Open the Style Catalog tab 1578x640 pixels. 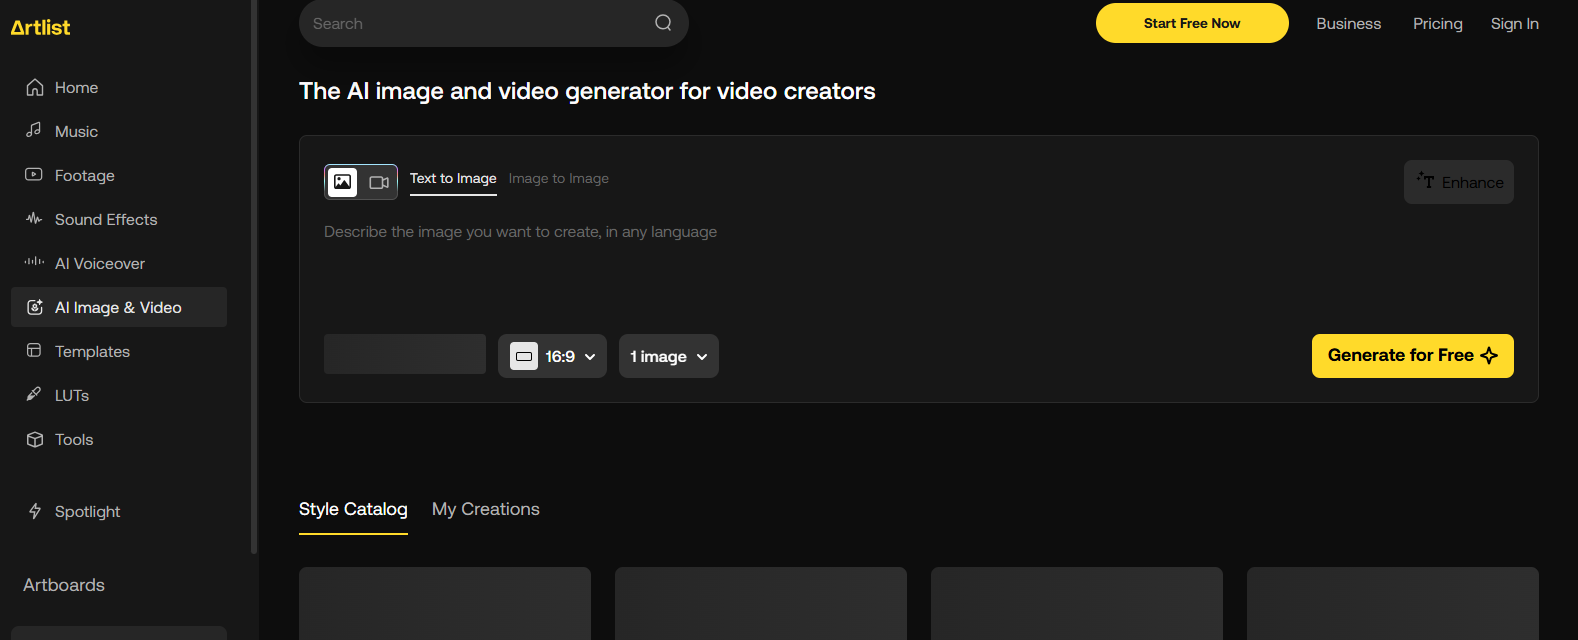[x=353, y=510]
